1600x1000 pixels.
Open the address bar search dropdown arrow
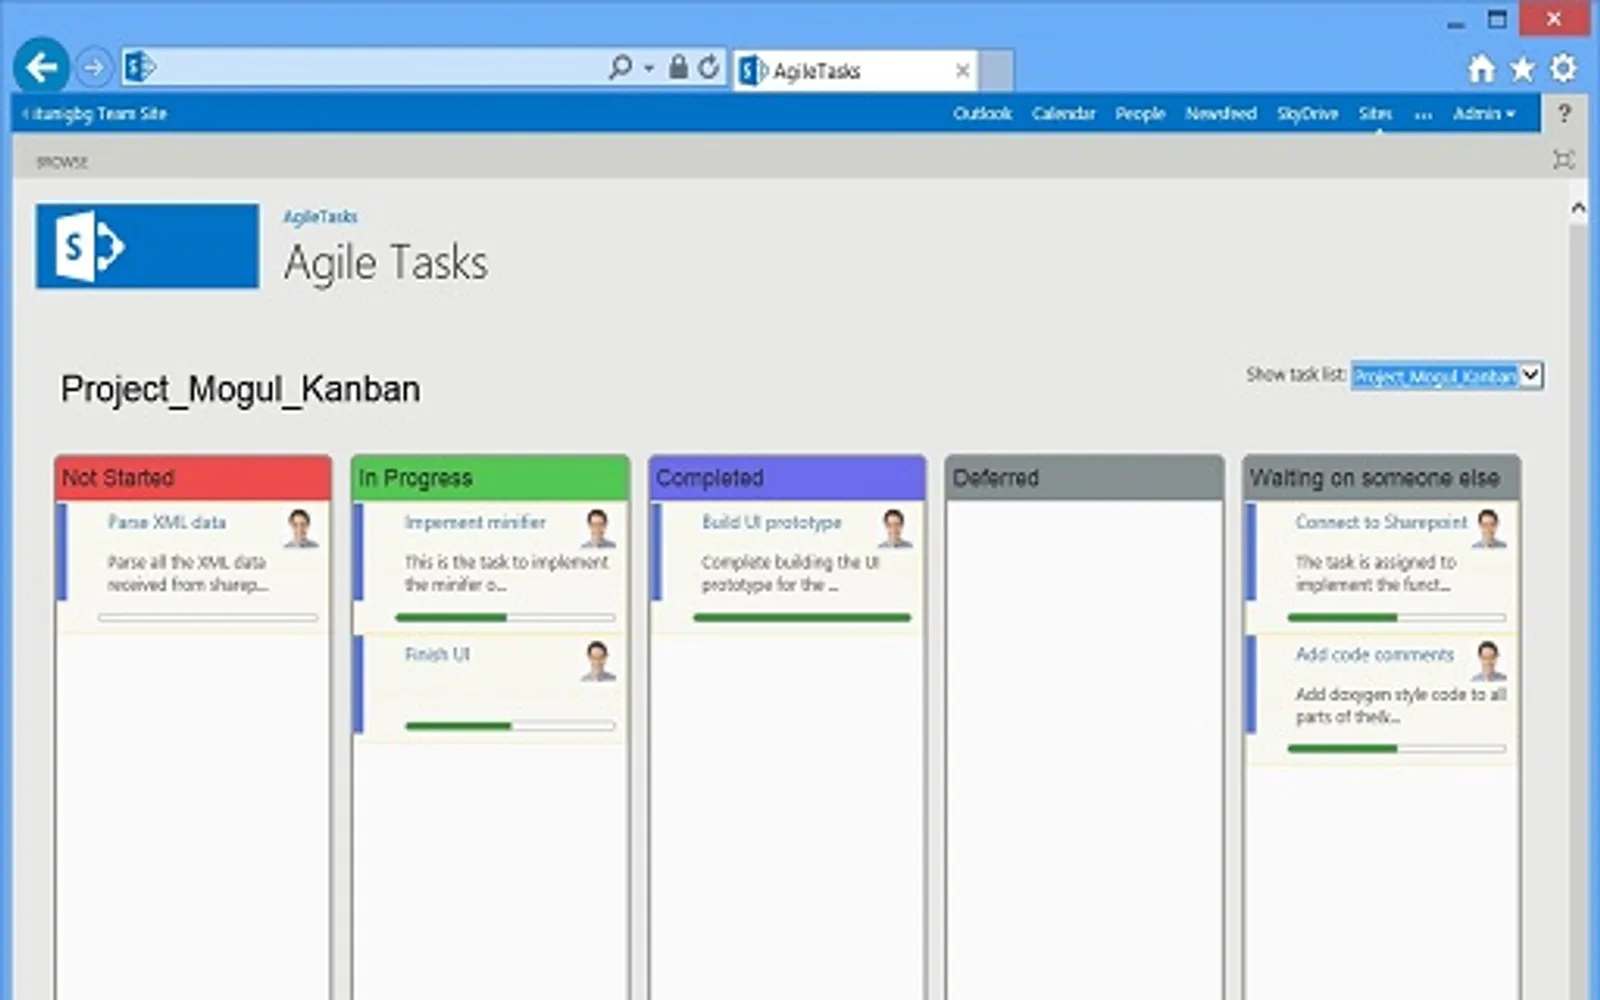[x=649, y=68]
